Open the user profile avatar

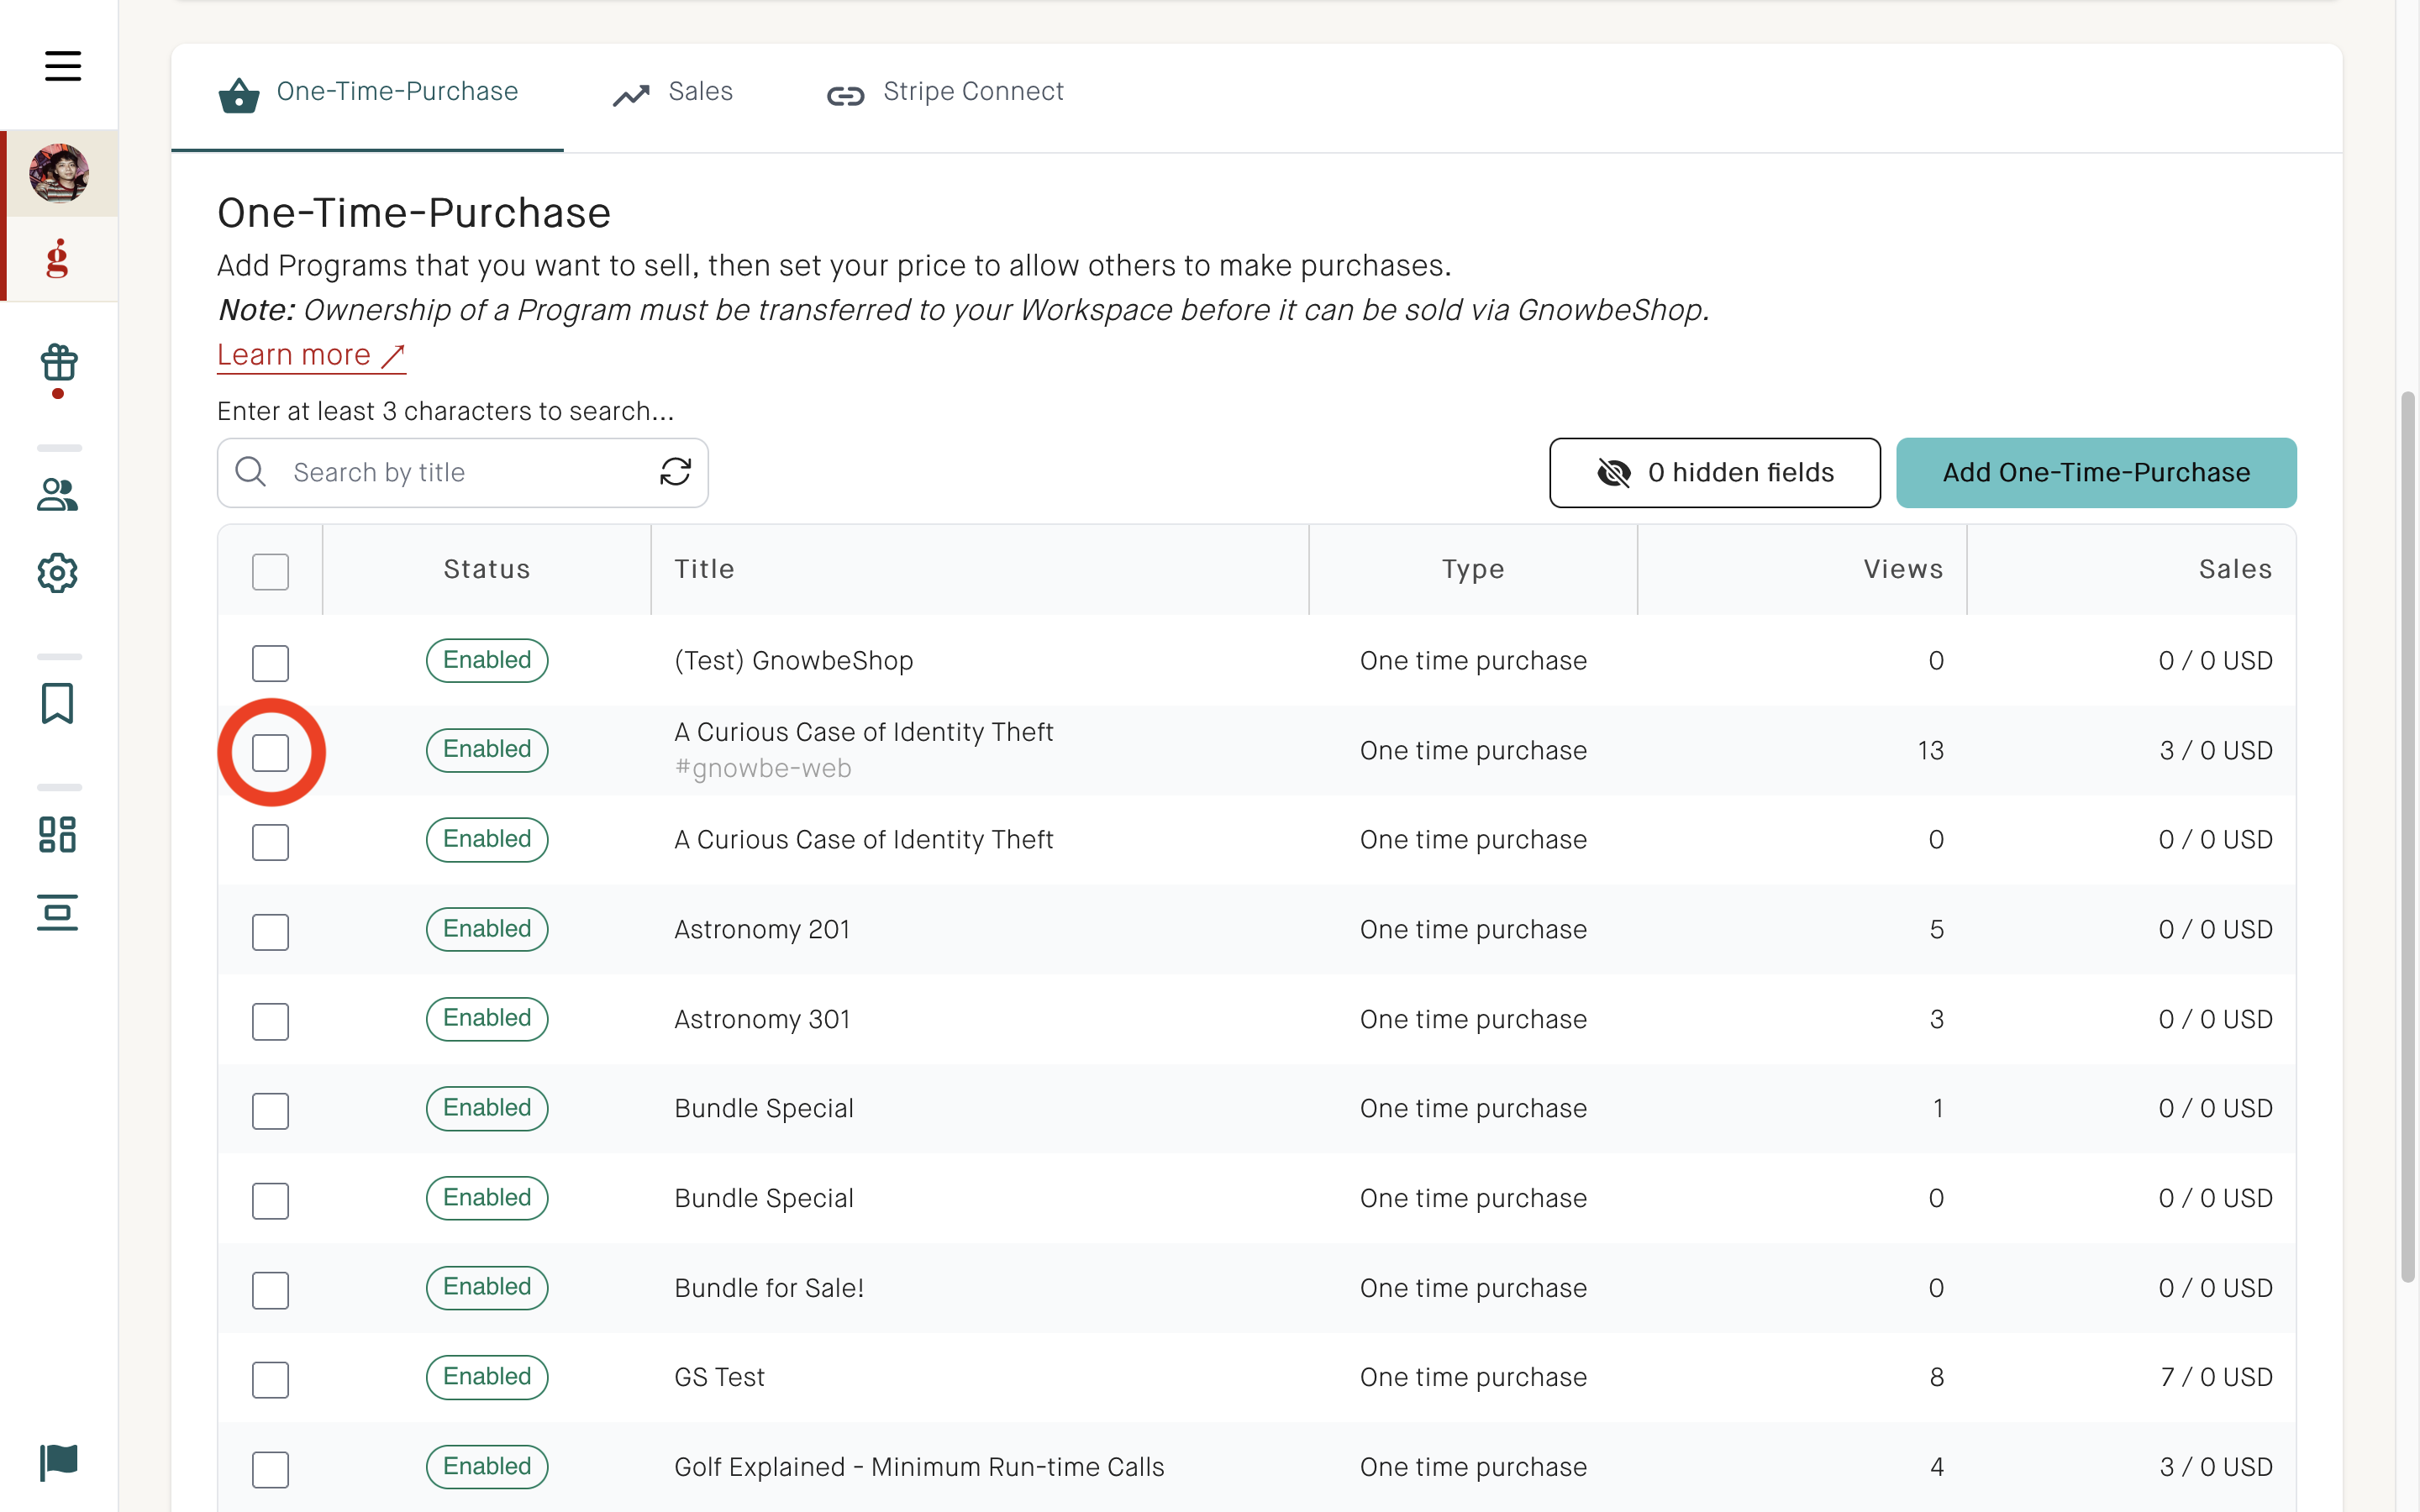pos(59,173)
